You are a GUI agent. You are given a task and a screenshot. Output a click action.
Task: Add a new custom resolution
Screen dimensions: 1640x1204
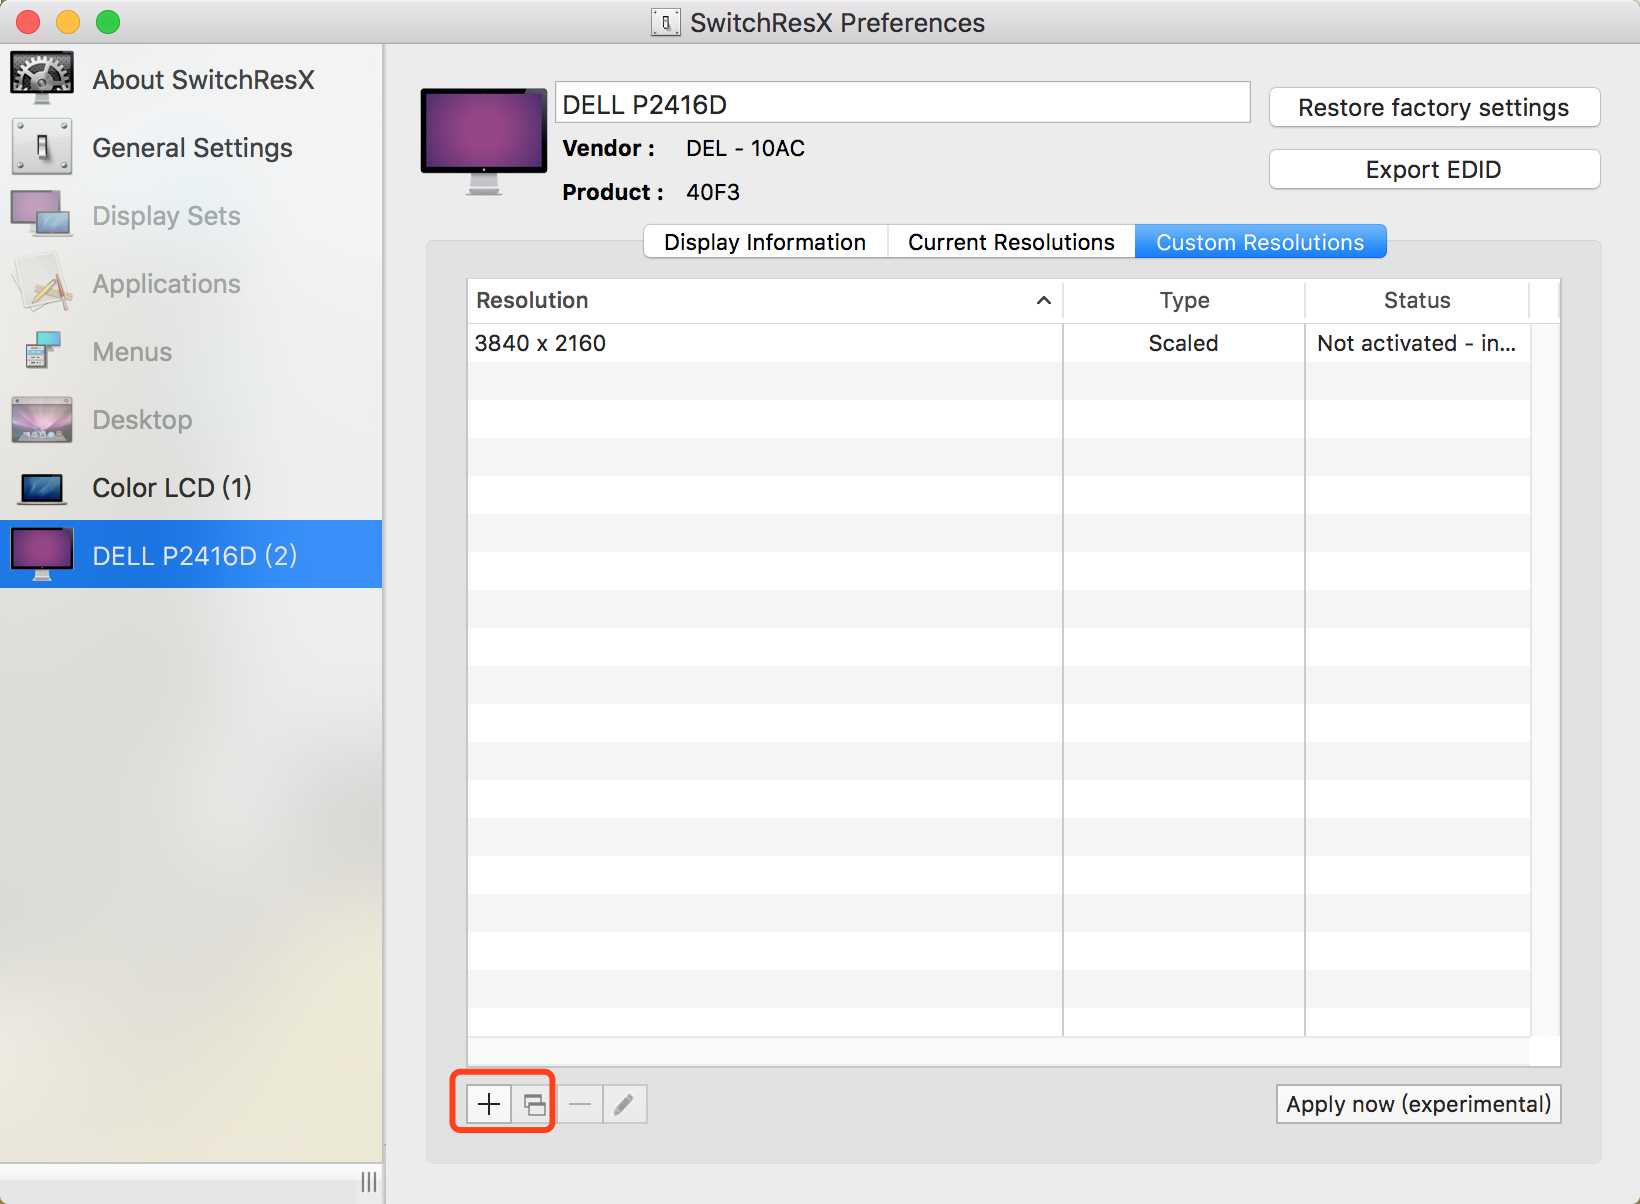(x=489, y=1104)
